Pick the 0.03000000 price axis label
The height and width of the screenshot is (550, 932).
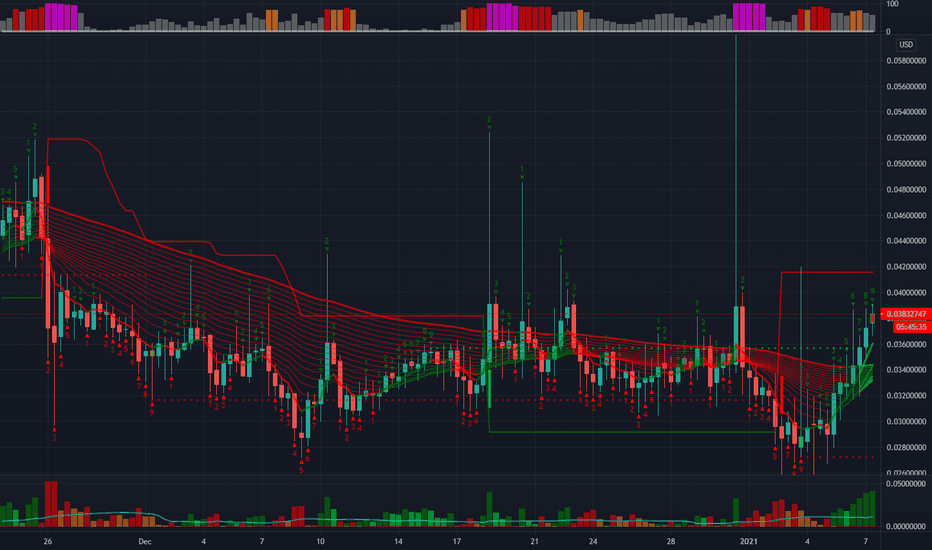[906, 422]
